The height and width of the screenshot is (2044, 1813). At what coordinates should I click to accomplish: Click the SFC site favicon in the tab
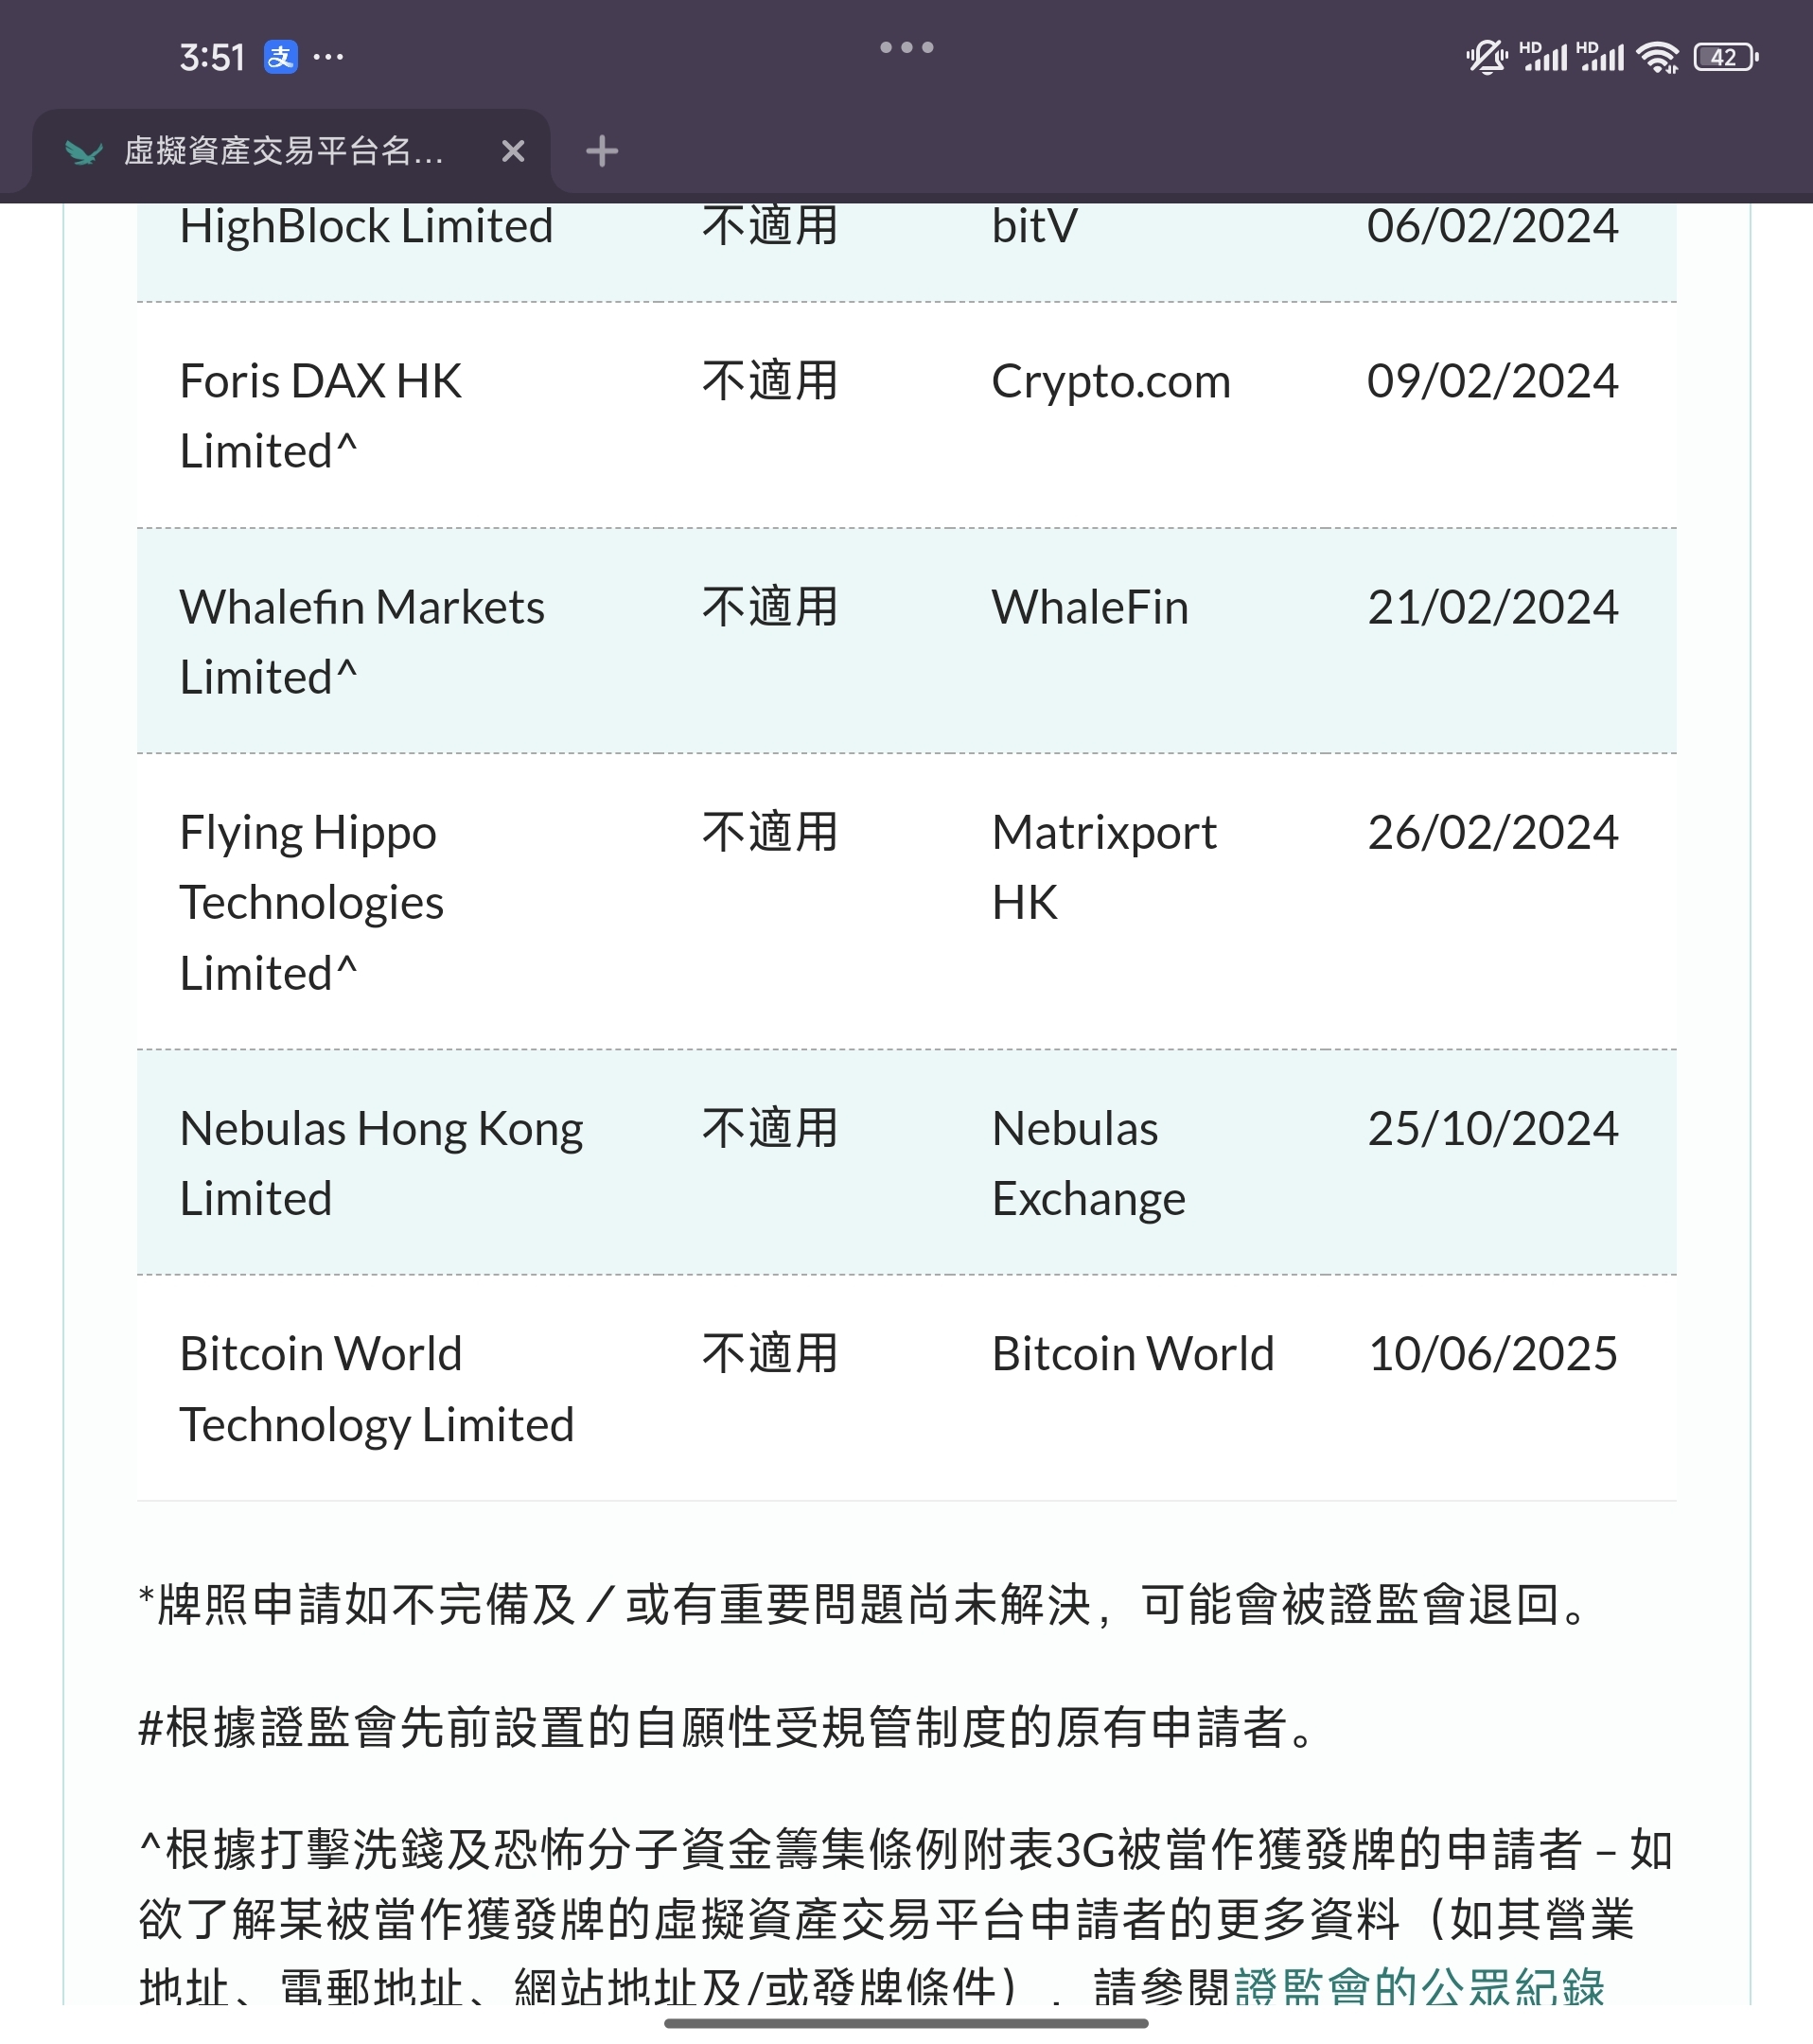coord(84,152)
